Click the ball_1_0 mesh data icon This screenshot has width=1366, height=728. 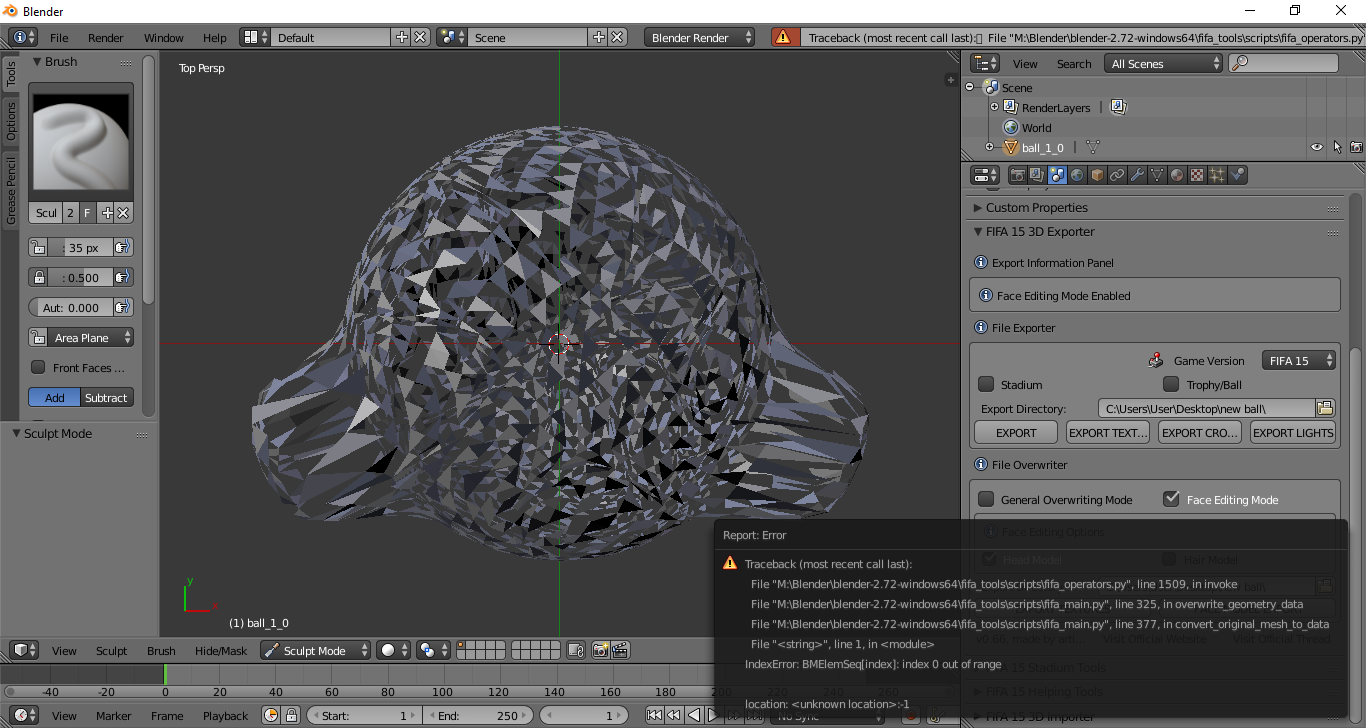coord(1092,147)
